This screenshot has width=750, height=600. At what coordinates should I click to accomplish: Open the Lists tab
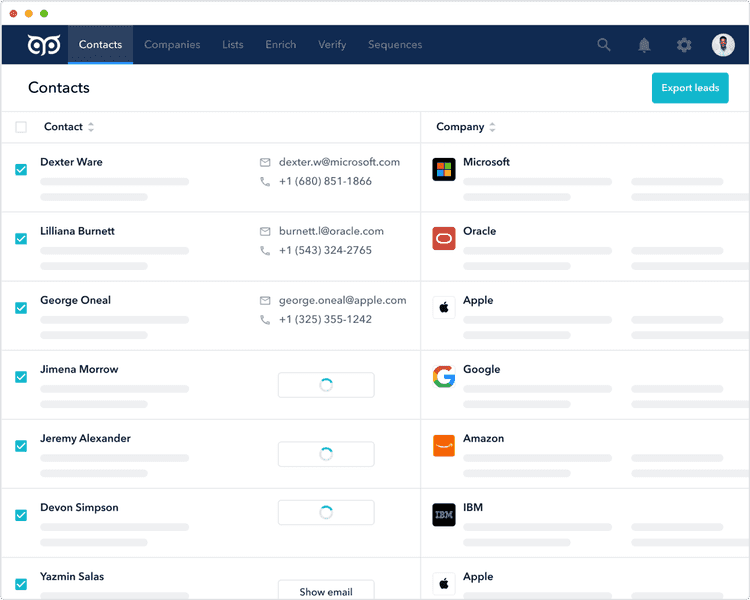(x=232, y=44)
